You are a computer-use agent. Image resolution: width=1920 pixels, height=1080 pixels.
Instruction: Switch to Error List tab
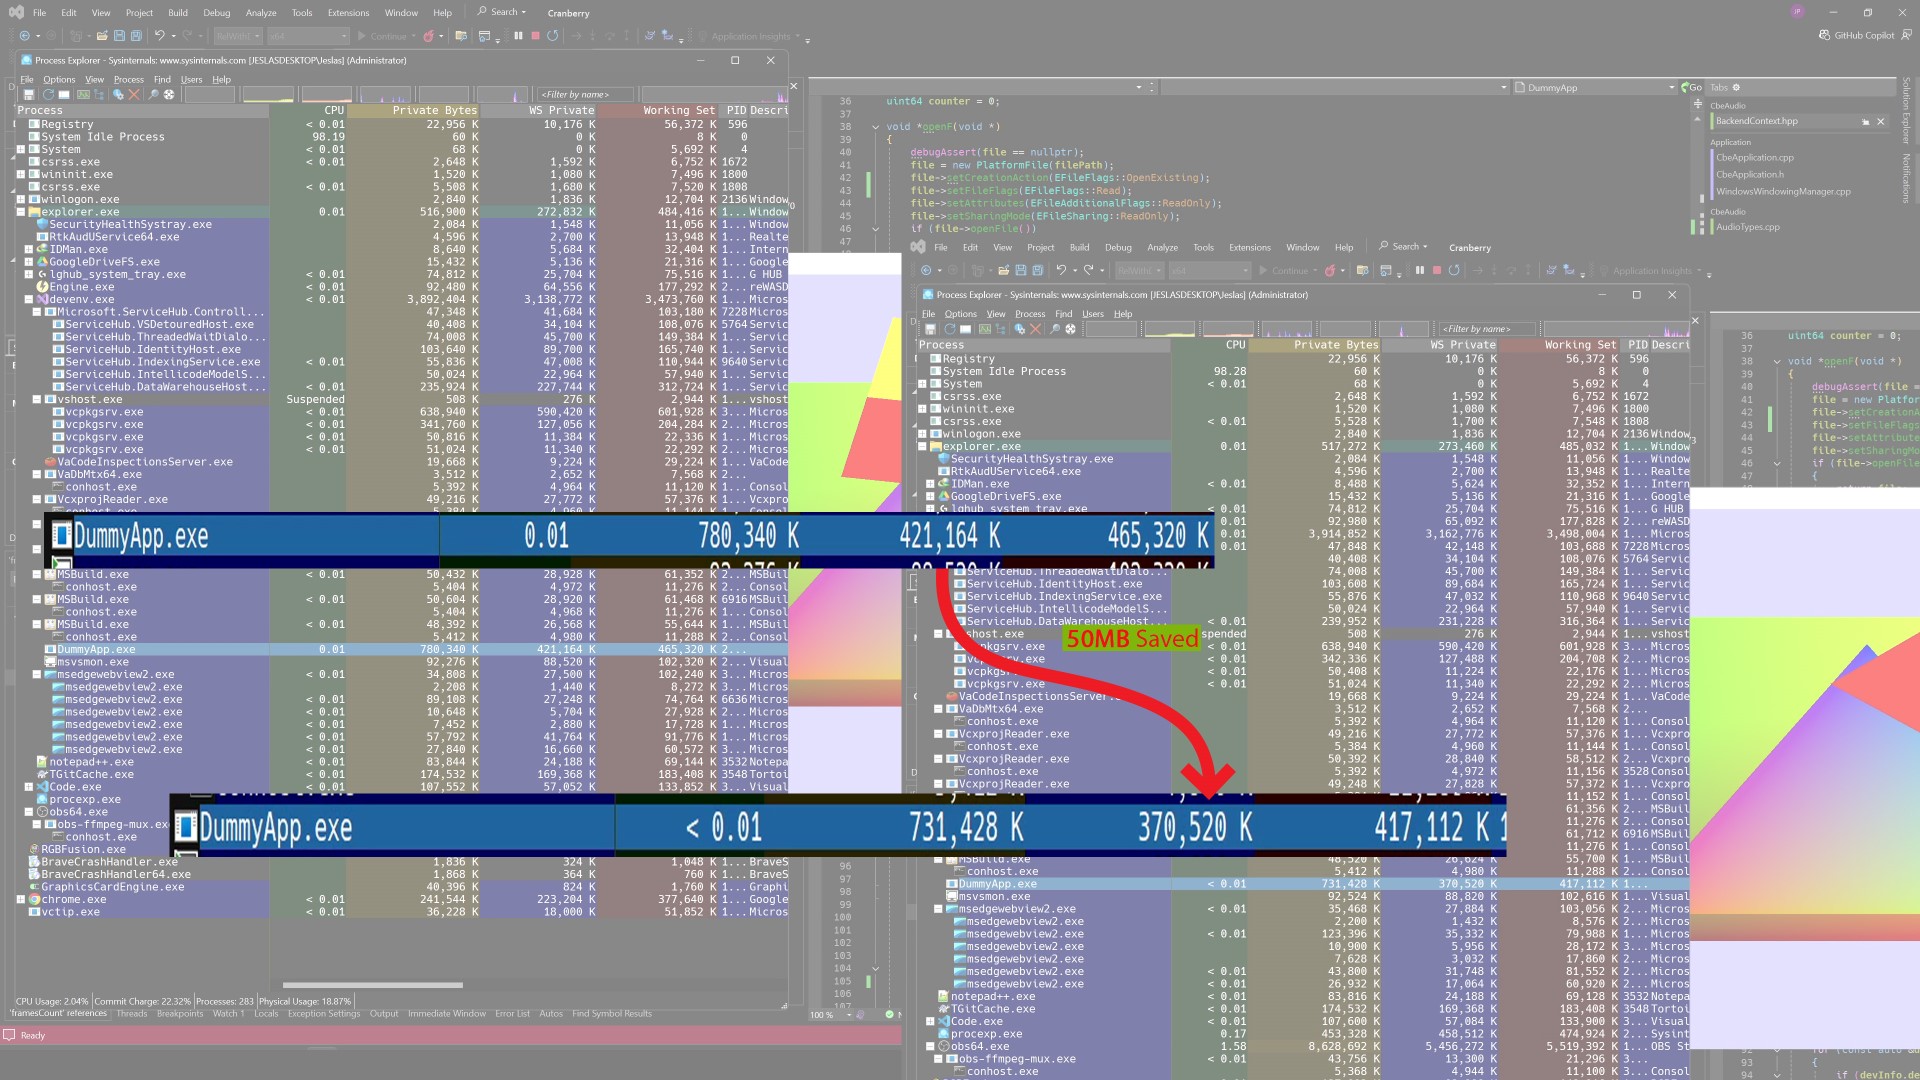click(x=512, y=1013)
